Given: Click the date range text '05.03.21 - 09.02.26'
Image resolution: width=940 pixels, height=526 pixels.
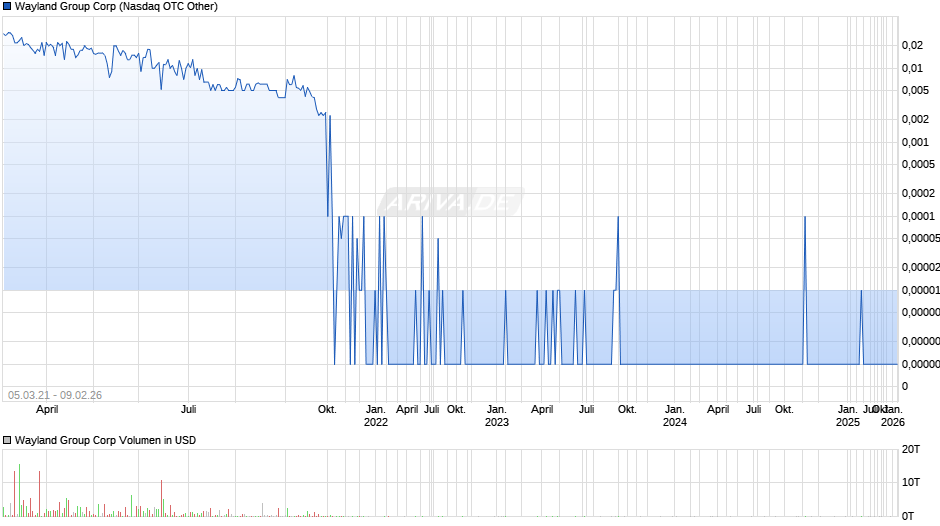Looking at the screenshot, I should click(55, 395).
